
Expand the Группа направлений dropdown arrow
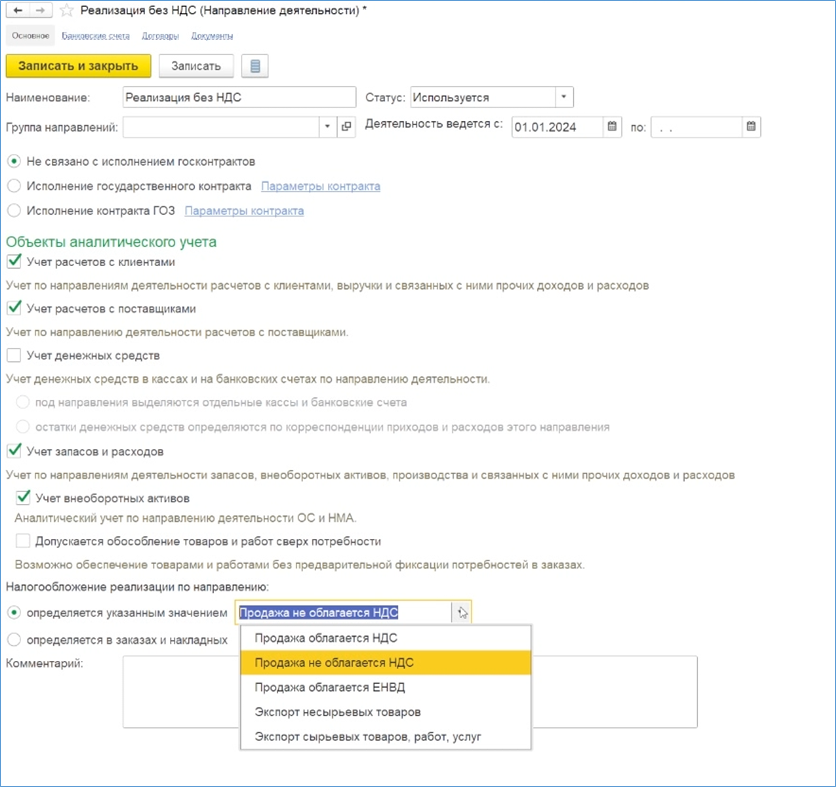tap(327, 127)
